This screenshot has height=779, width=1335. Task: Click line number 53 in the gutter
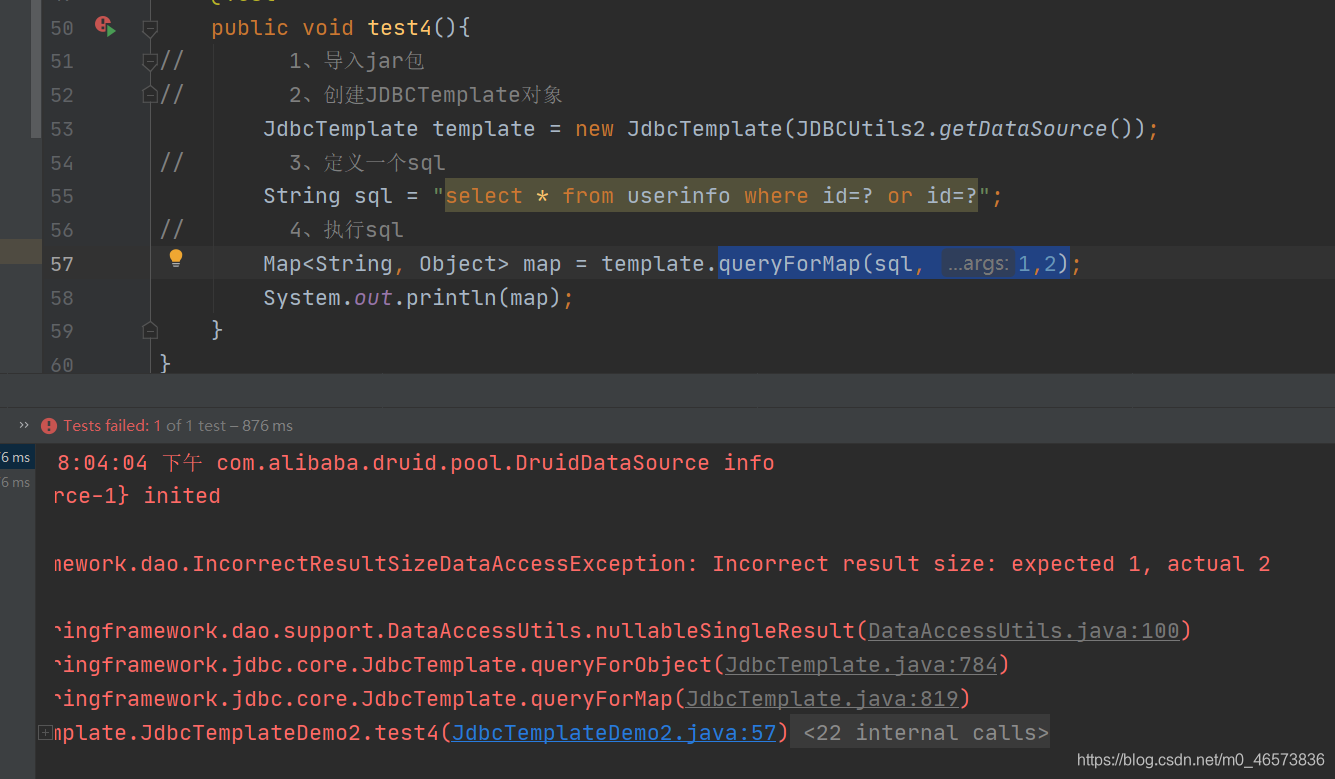(x=62, y=129)
